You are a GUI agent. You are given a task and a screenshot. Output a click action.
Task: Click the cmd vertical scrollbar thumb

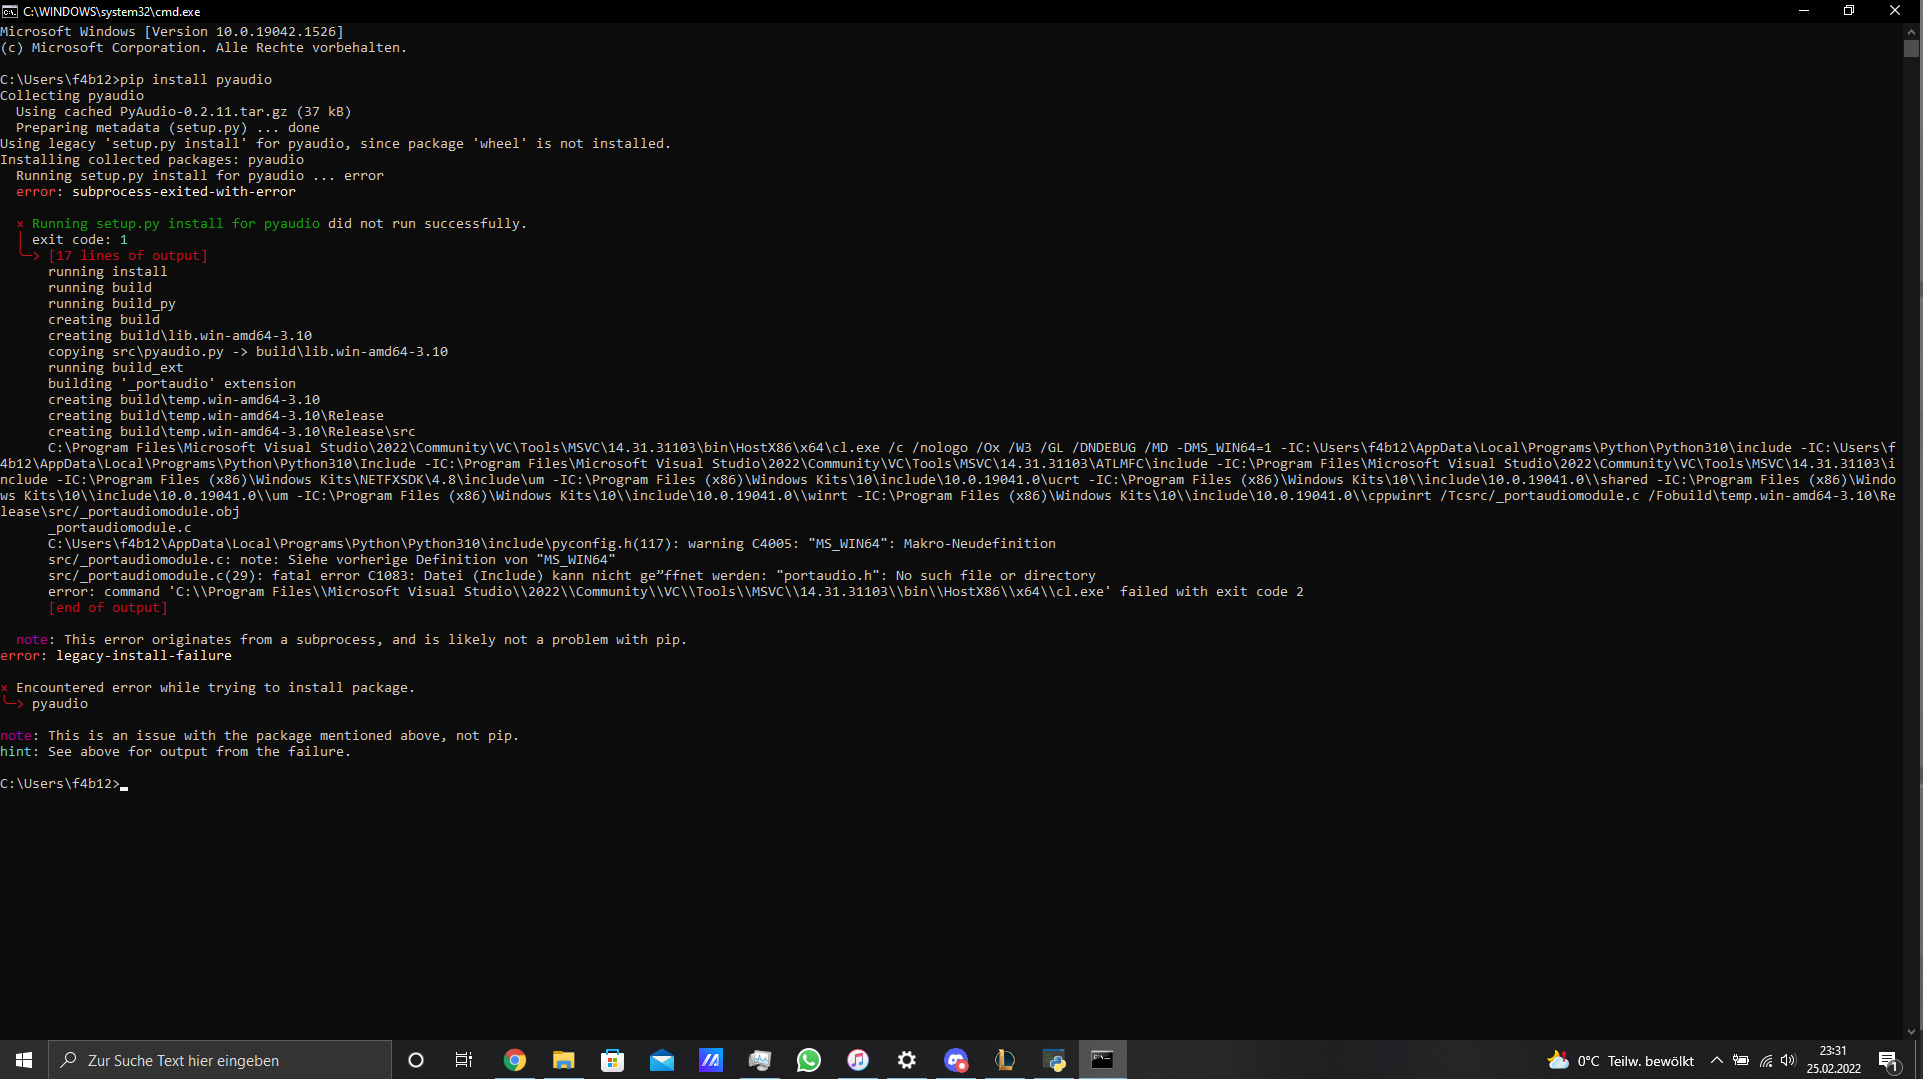1911,48
